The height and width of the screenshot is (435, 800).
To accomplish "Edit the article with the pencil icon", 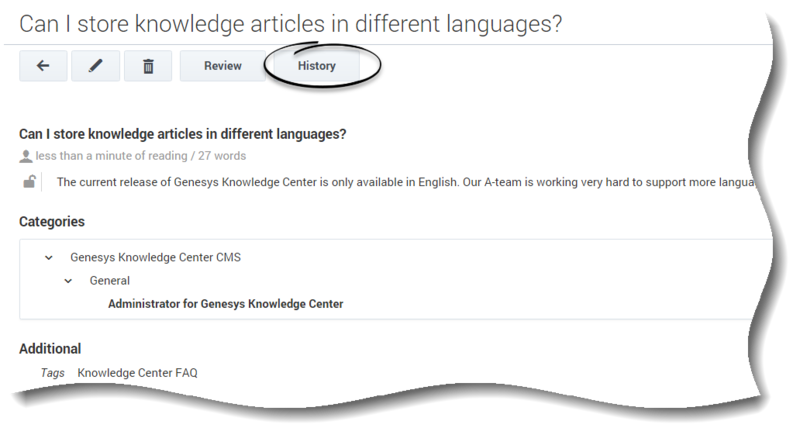I will point(95,66).
